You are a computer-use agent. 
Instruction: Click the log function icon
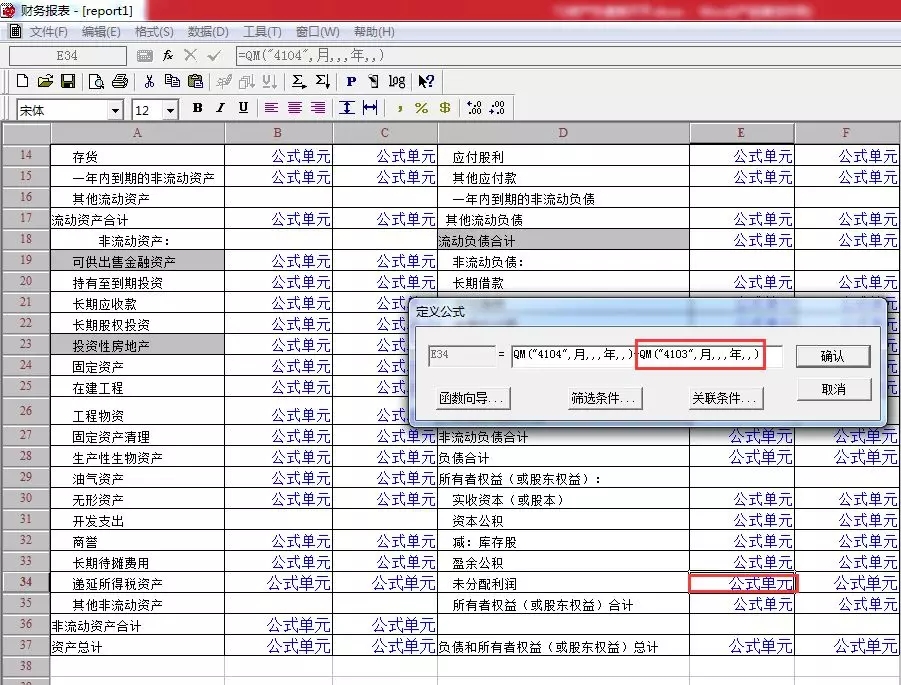point(395,81)
